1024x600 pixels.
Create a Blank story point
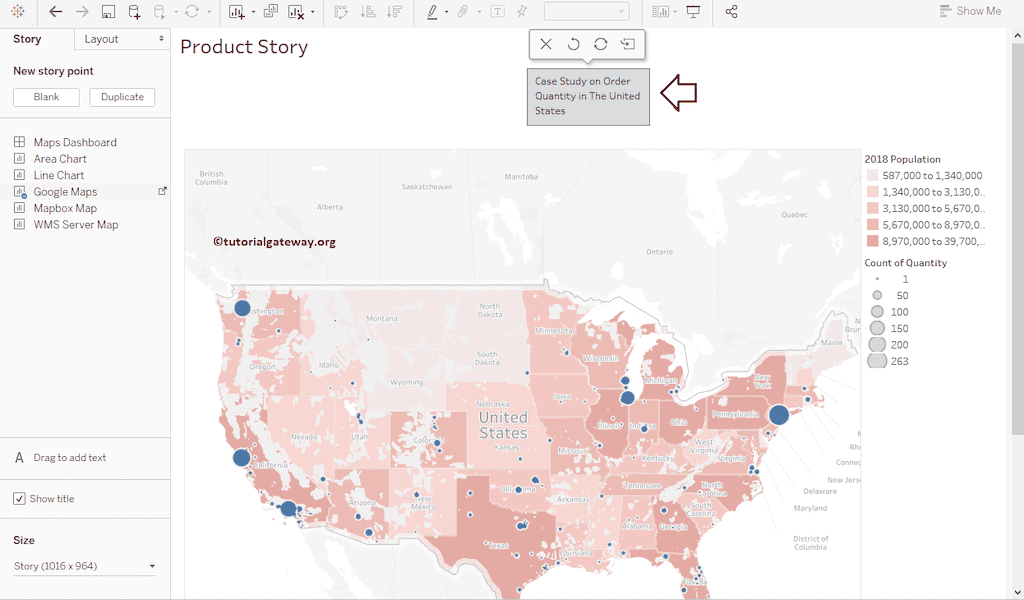[x=46, y=96]
